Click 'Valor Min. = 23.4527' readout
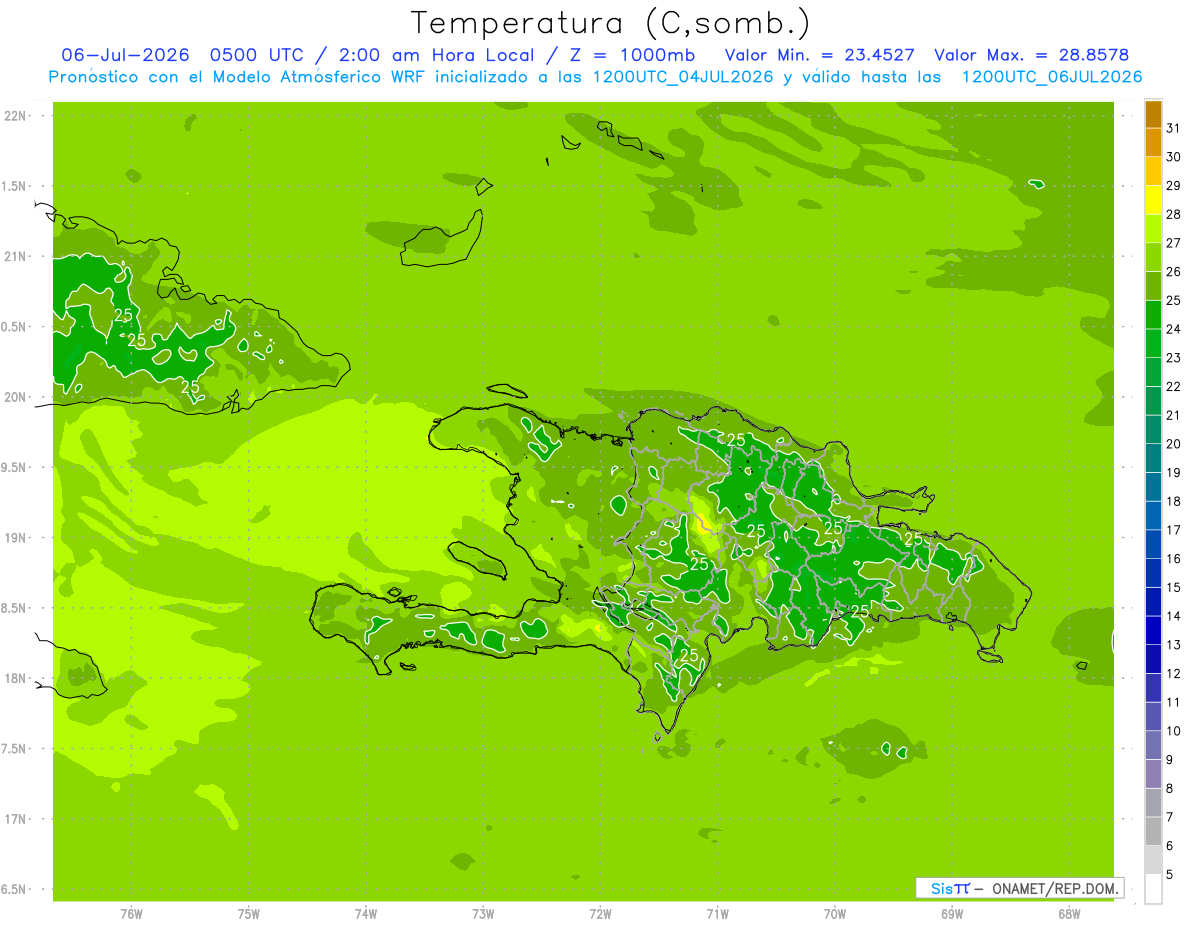 [819, 55]
